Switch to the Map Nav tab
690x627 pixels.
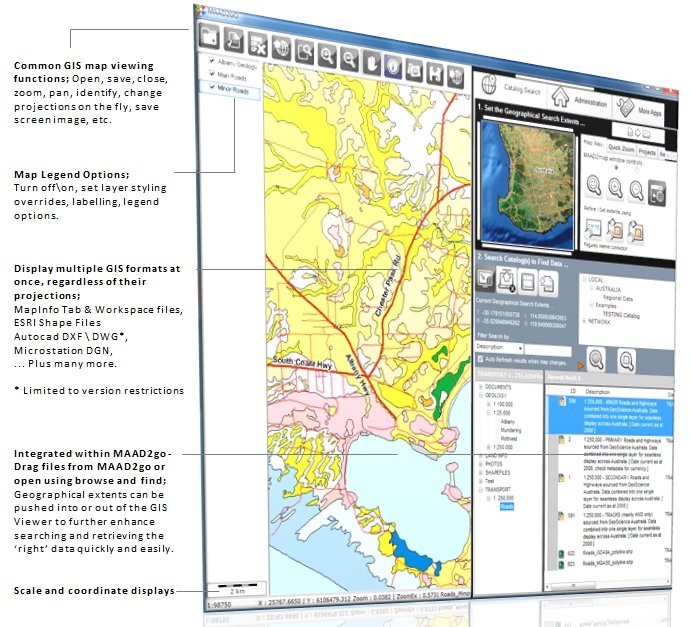[593, 143]
